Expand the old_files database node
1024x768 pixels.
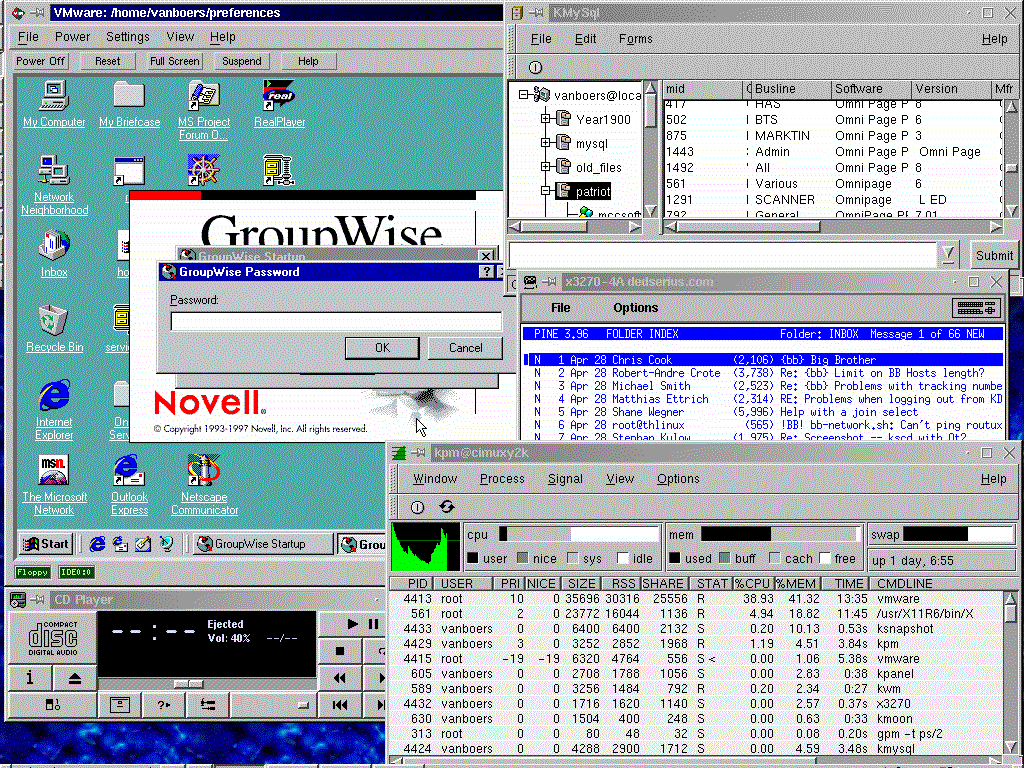tap(545, 167)
